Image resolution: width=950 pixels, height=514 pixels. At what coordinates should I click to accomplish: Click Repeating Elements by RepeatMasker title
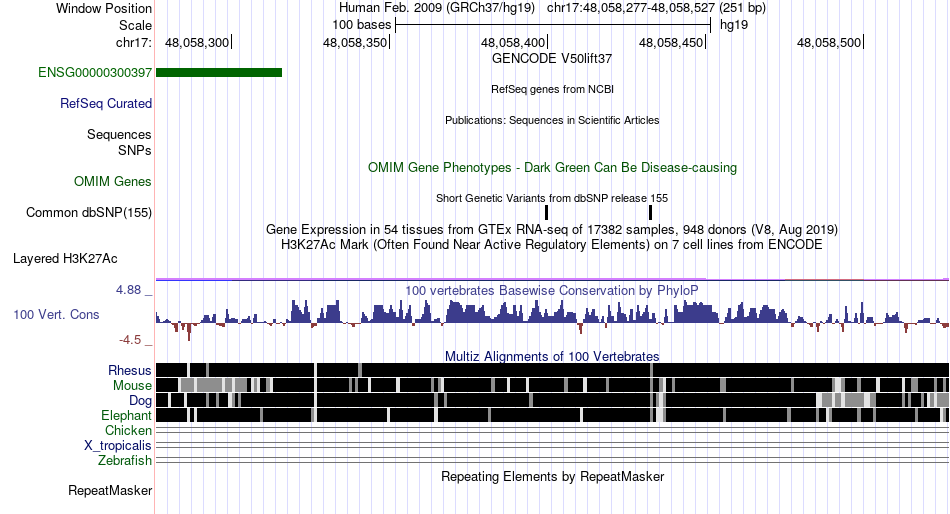(x=552, y=476)
